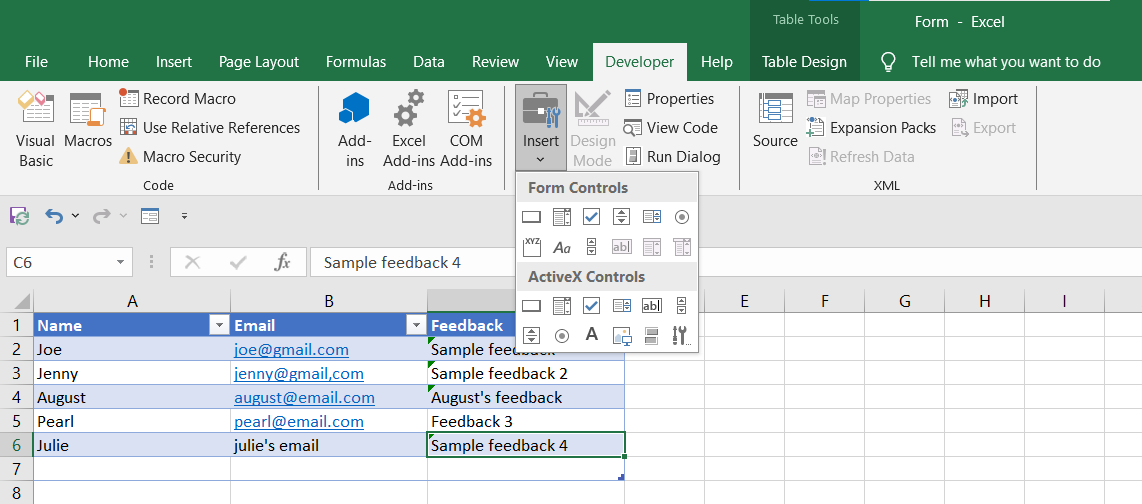Click the Insert Function fx button
Image resolution: width=1142 pixels, height=504 pixels.
coord(283,263)
